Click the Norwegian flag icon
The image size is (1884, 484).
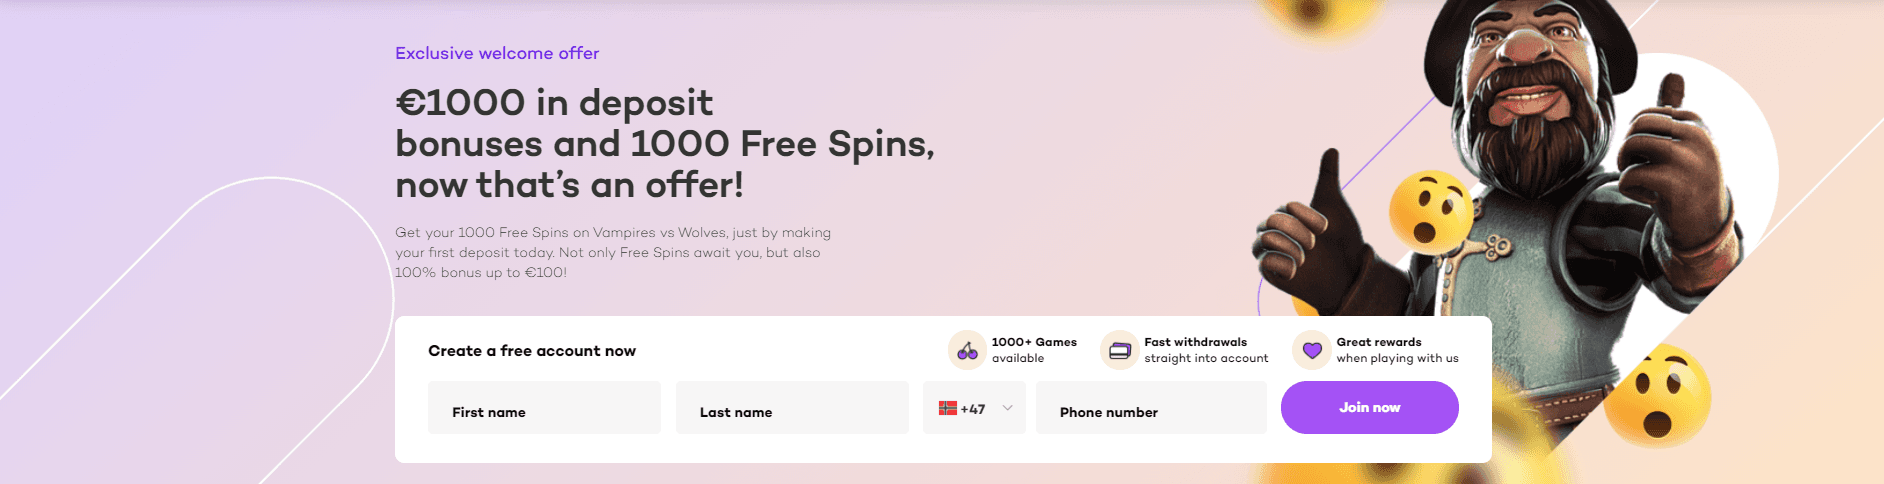click(x=948, y=408)
